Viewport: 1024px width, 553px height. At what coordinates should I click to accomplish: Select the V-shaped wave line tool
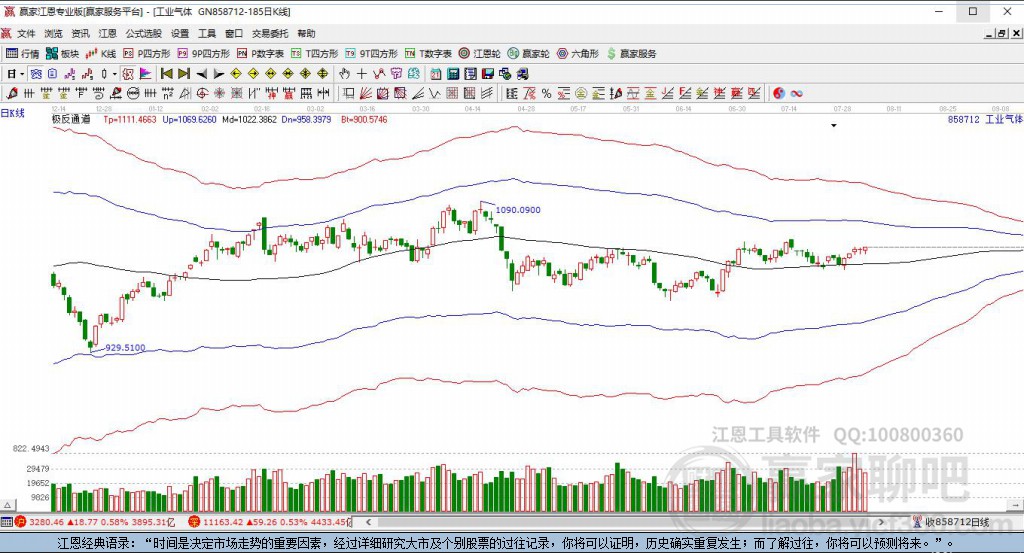click(x=435, y=93)
